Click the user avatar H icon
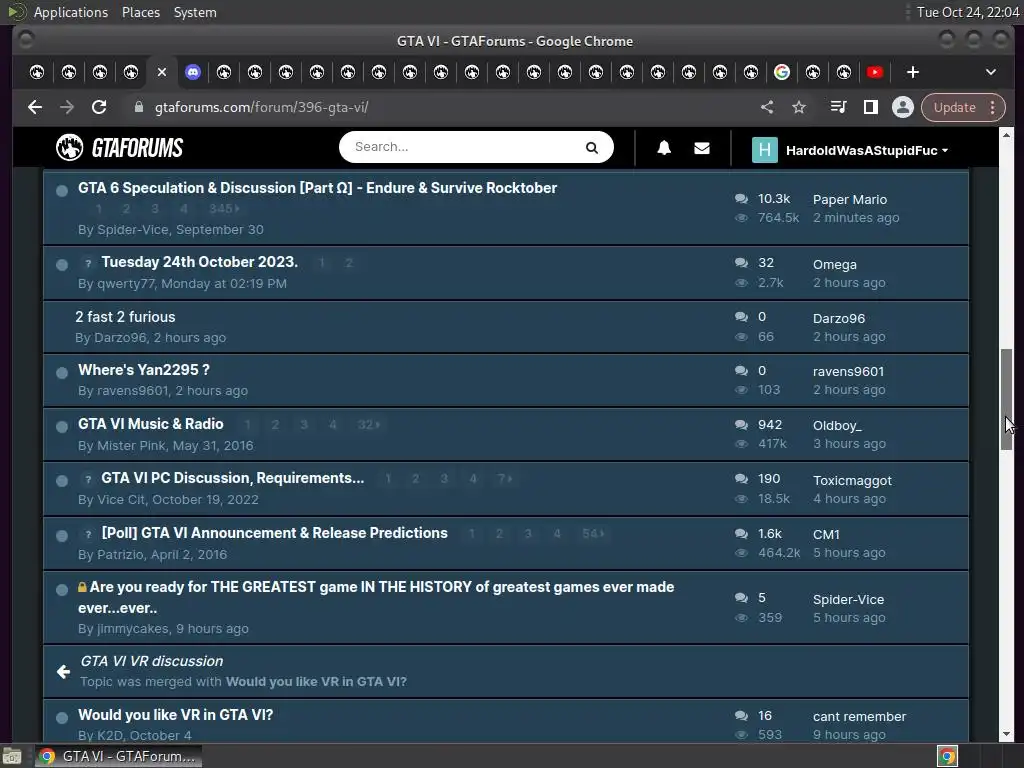This screenshot has height=768, width=1024. point(765,150)
